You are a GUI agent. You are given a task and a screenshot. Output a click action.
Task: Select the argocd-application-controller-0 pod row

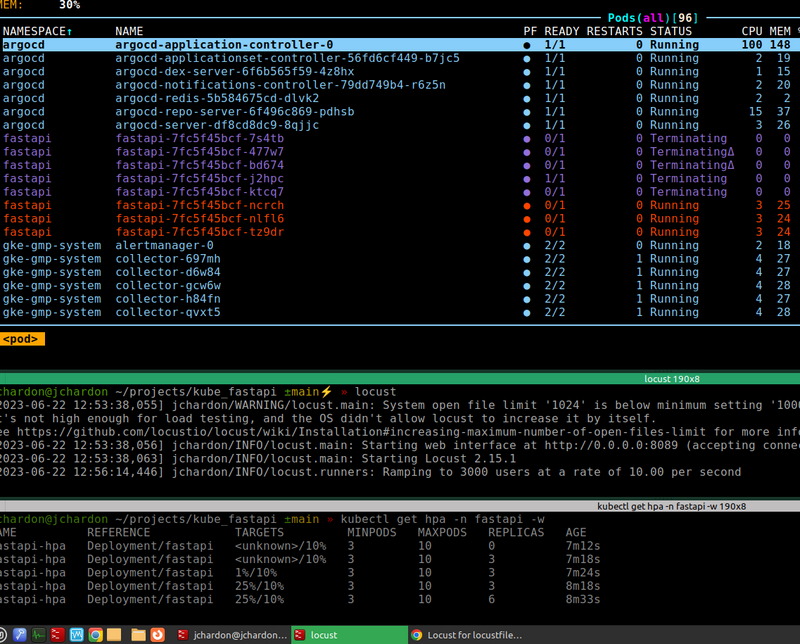(x=400, y=44)
